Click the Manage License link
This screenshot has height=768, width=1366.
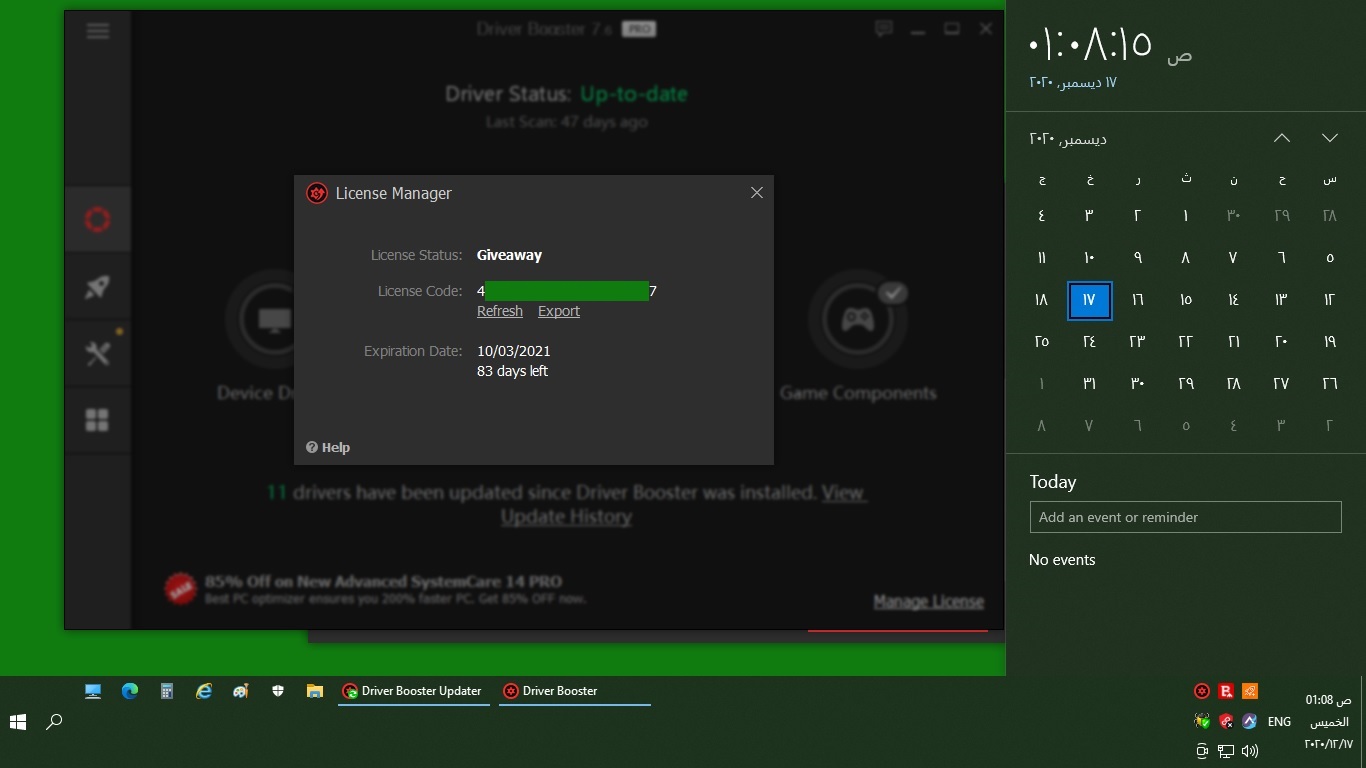coord(929,602)
